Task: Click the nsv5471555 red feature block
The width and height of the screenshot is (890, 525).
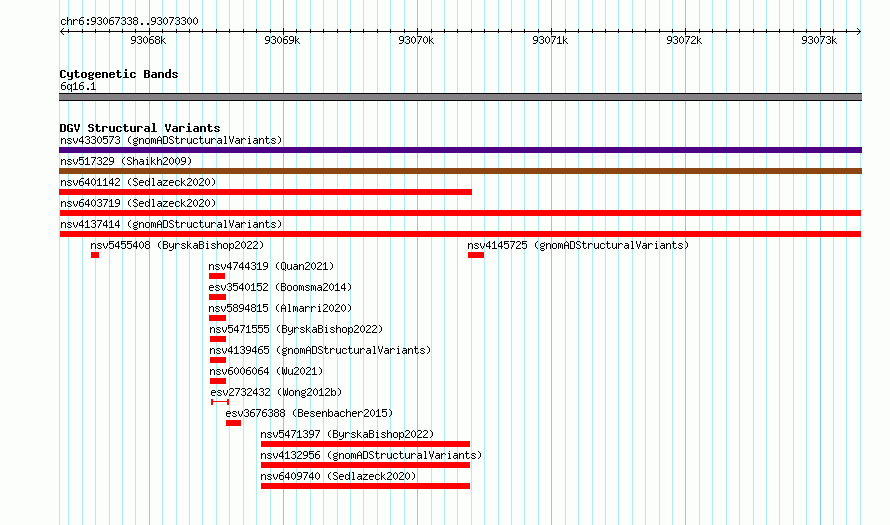Action: coord(218,339)
